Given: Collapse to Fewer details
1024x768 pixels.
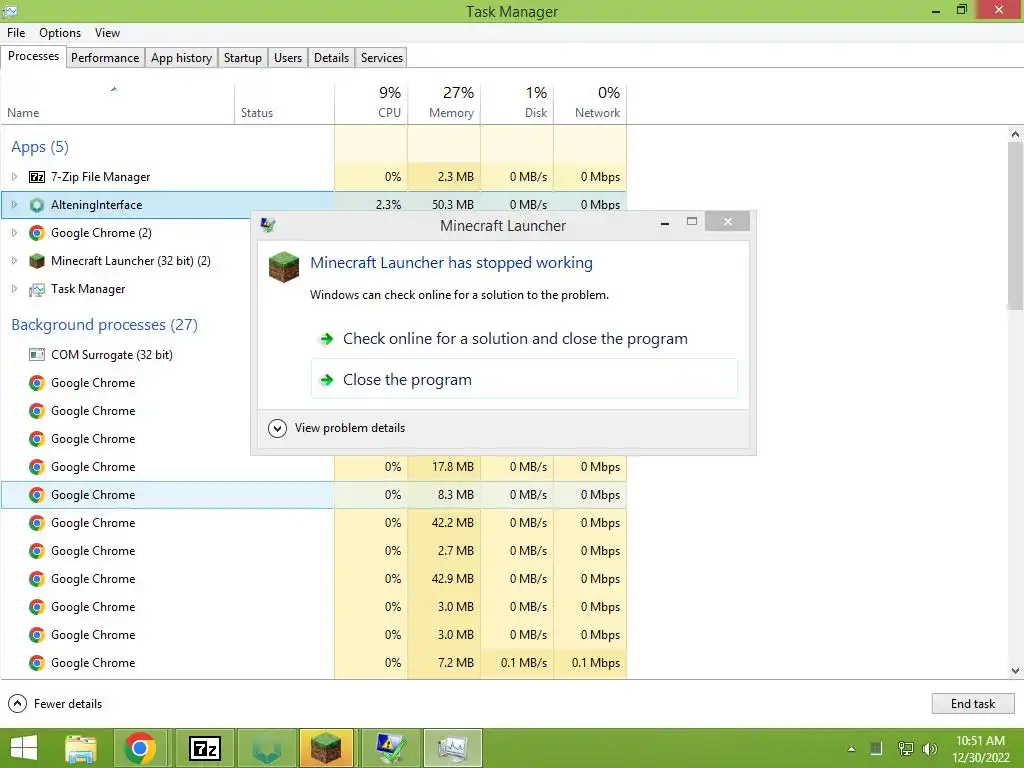Looking at the screenshot, I should tap(55, 704).
